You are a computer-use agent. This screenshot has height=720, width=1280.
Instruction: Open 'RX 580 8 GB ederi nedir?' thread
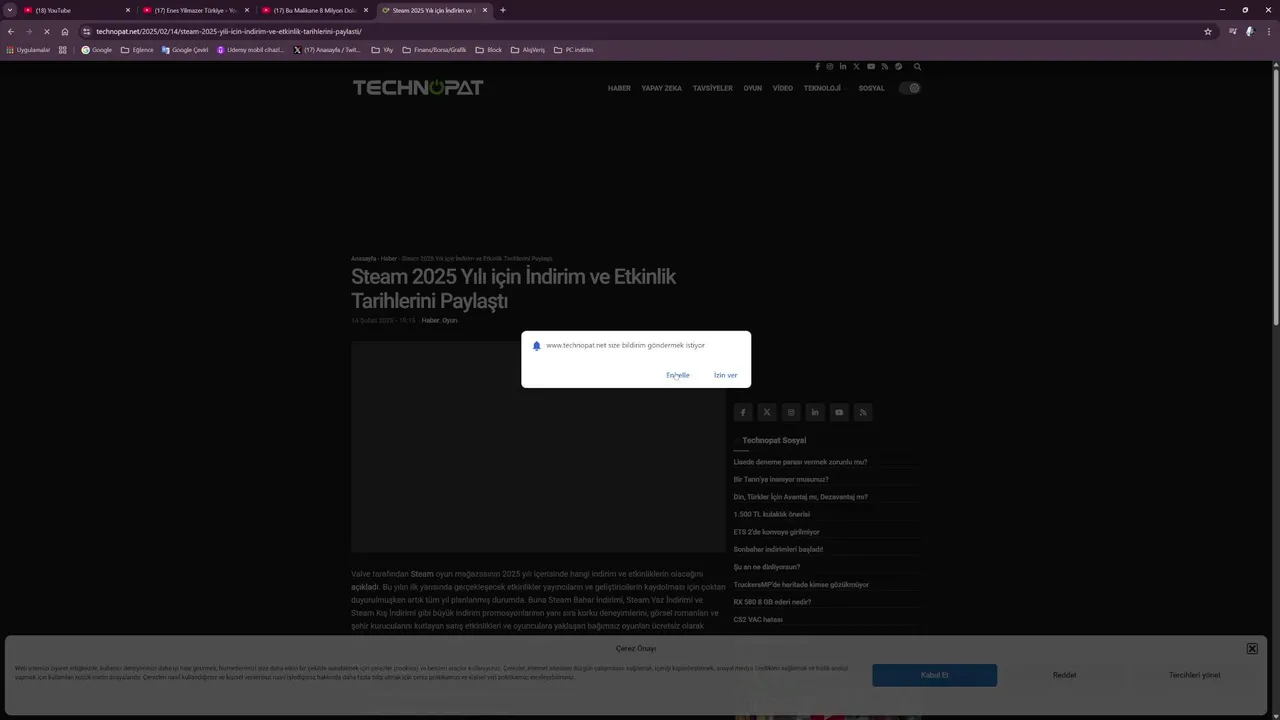pos(772,602)
